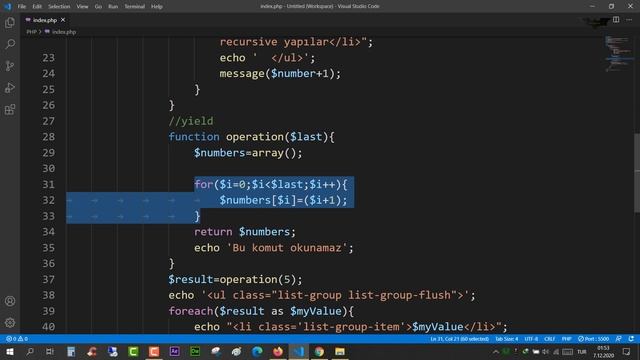Screen dimensions: 640x360
Task: Change the UTF-8 encoding selector
Action: pos(531,339)
